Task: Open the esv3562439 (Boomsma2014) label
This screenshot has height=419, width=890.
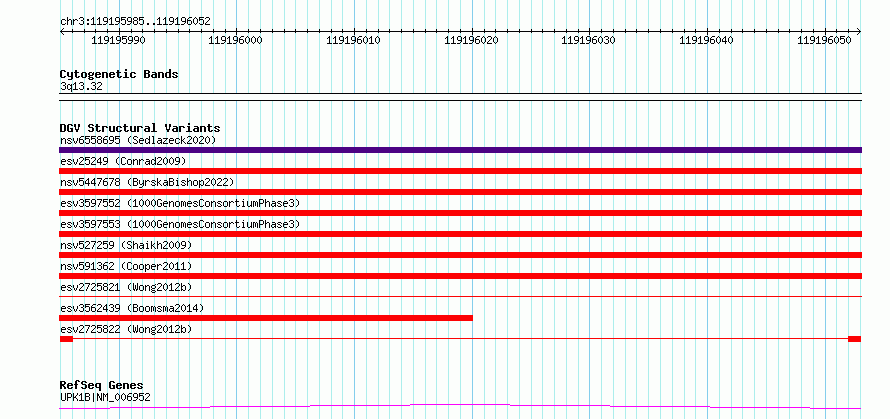Action: pyautogui.click(x=132, y=308)
